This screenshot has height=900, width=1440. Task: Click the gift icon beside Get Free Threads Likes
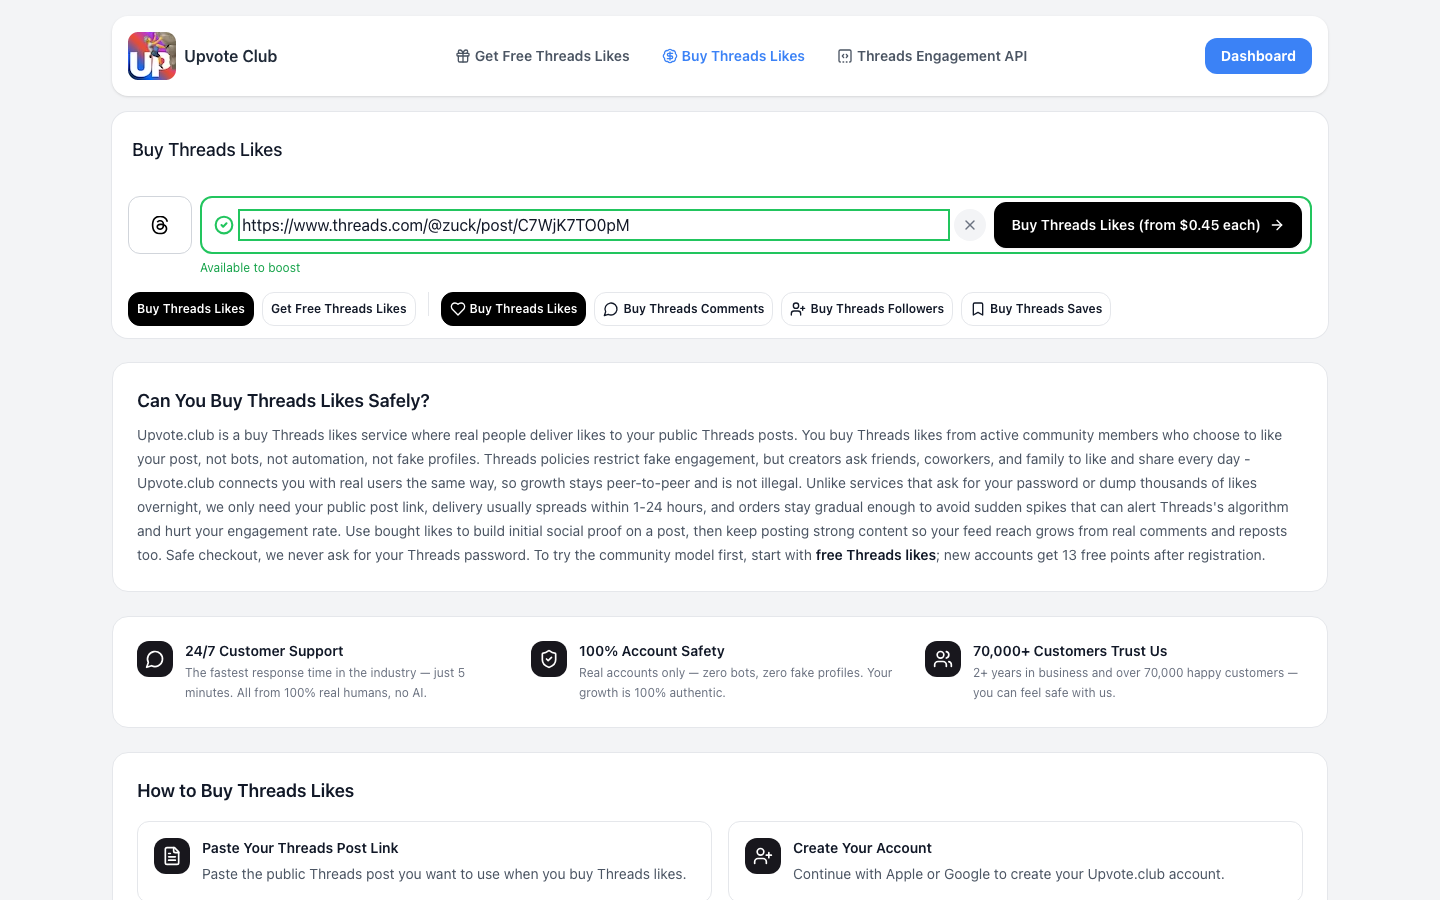click(463, 56)
